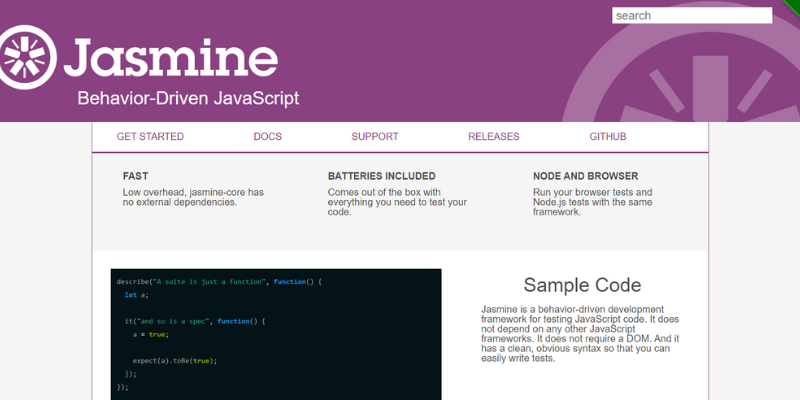The width and height of the screenshot is (800, 400).
Task: Click 'Low overhead, jasmine-core has' text
Action: [x=193, y=192]
